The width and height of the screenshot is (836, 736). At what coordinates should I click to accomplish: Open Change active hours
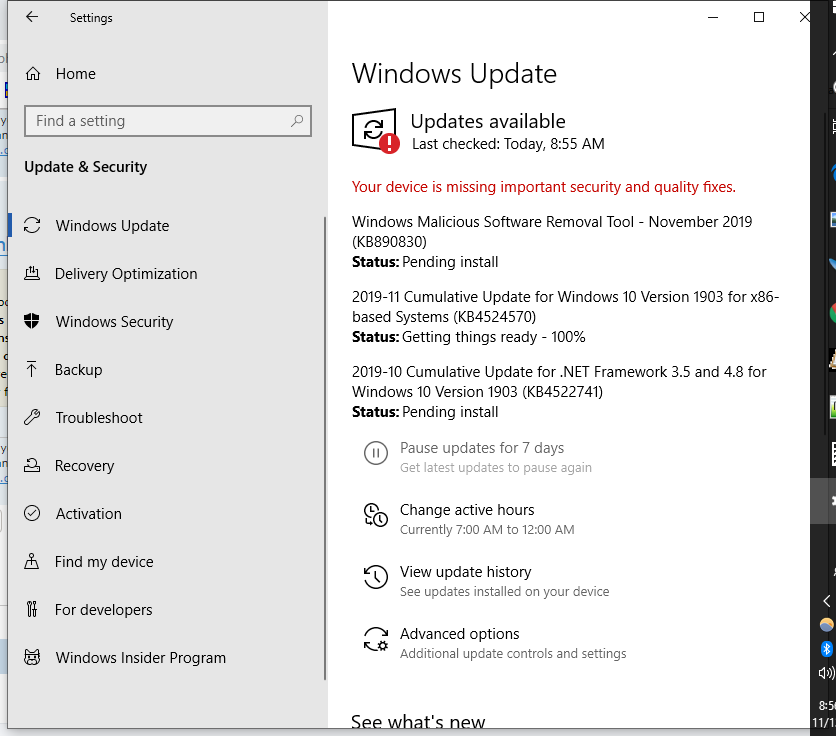point(467,510)
